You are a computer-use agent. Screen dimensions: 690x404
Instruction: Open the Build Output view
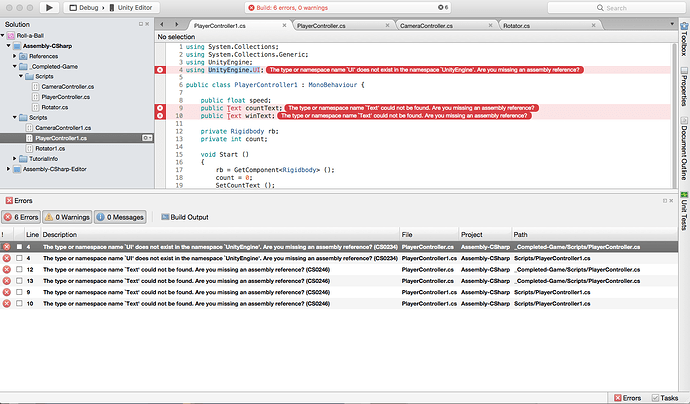(185, 217)
